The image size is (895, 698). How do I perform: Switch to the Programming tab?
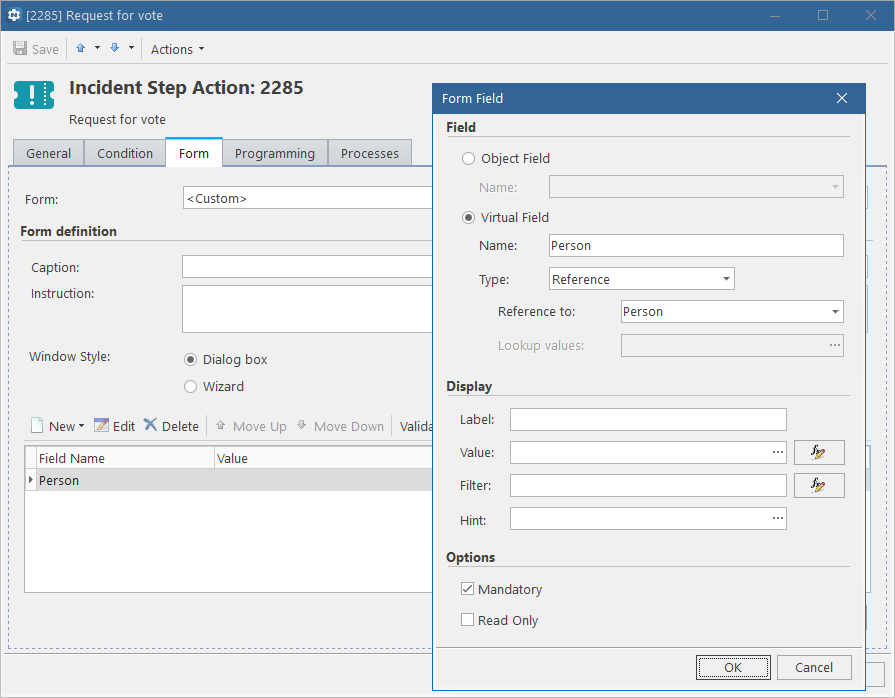274,153
